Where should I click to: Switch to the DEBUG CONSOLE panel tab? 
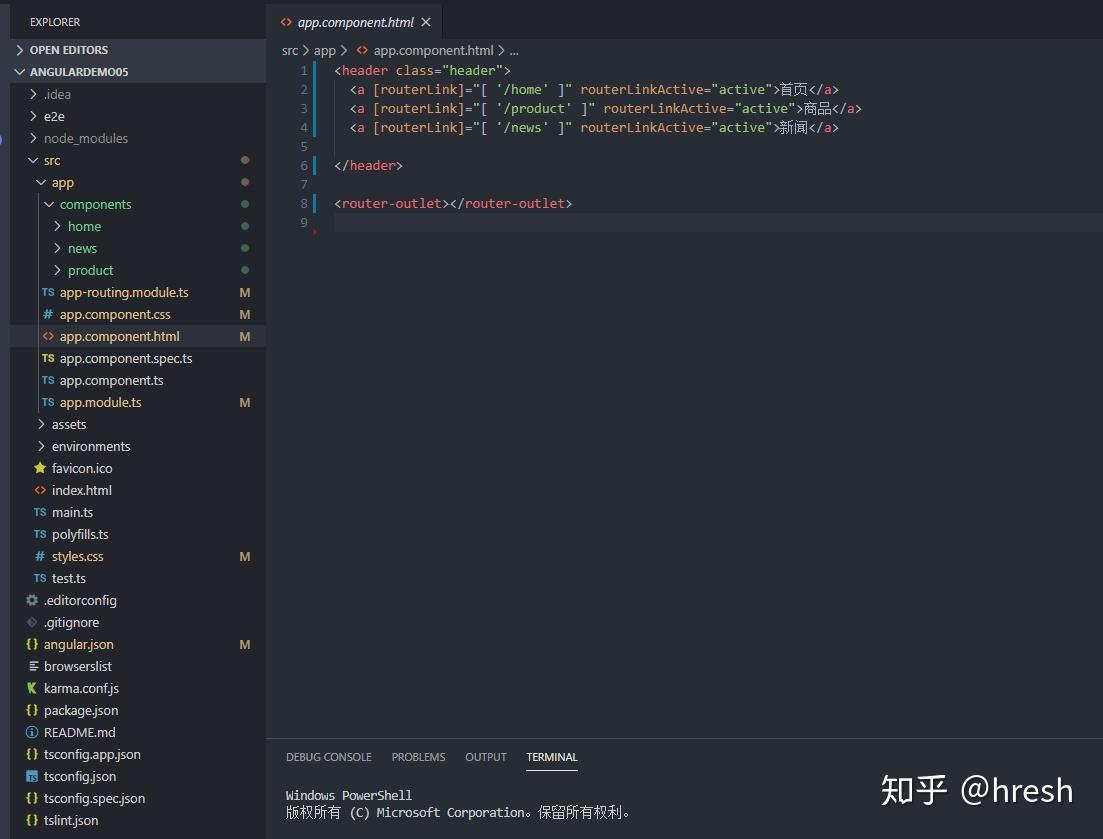coord(329,757)
